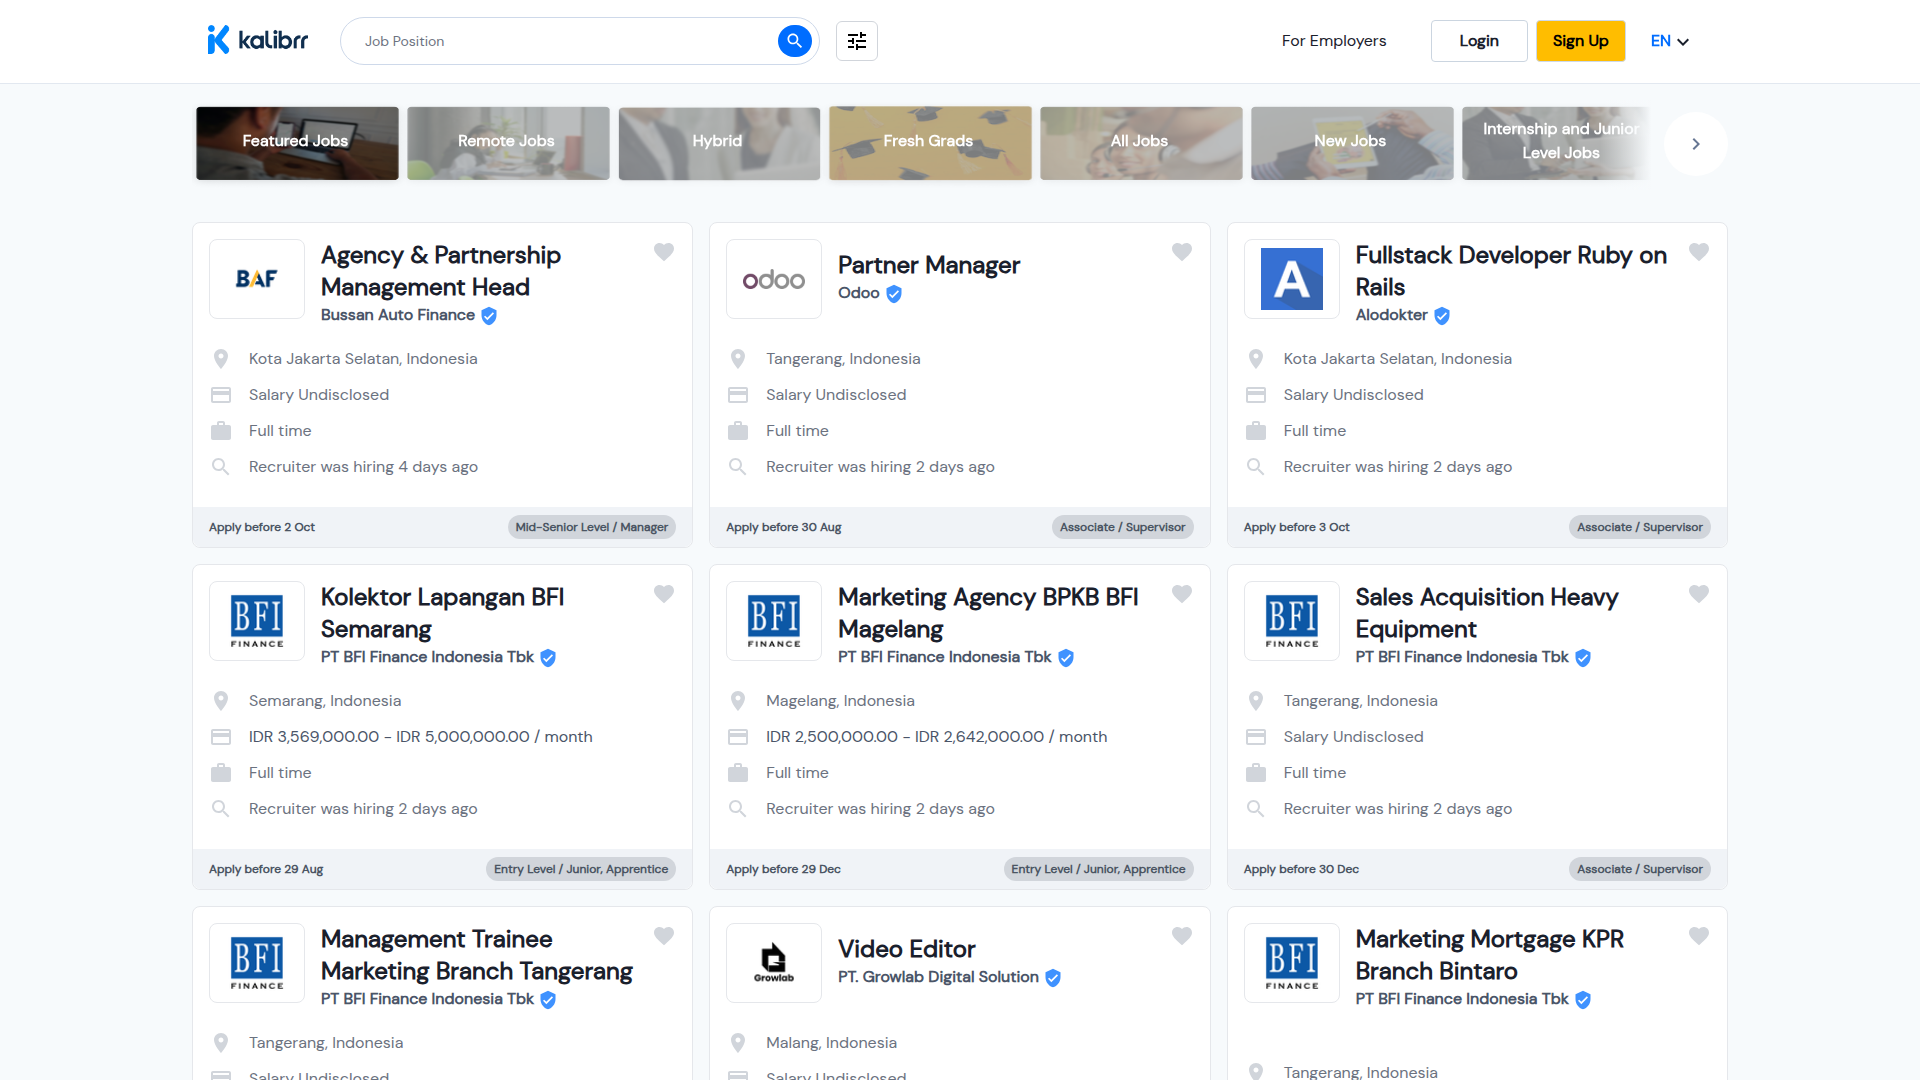
Task: Click the Login button
Action: [1479, 41]
